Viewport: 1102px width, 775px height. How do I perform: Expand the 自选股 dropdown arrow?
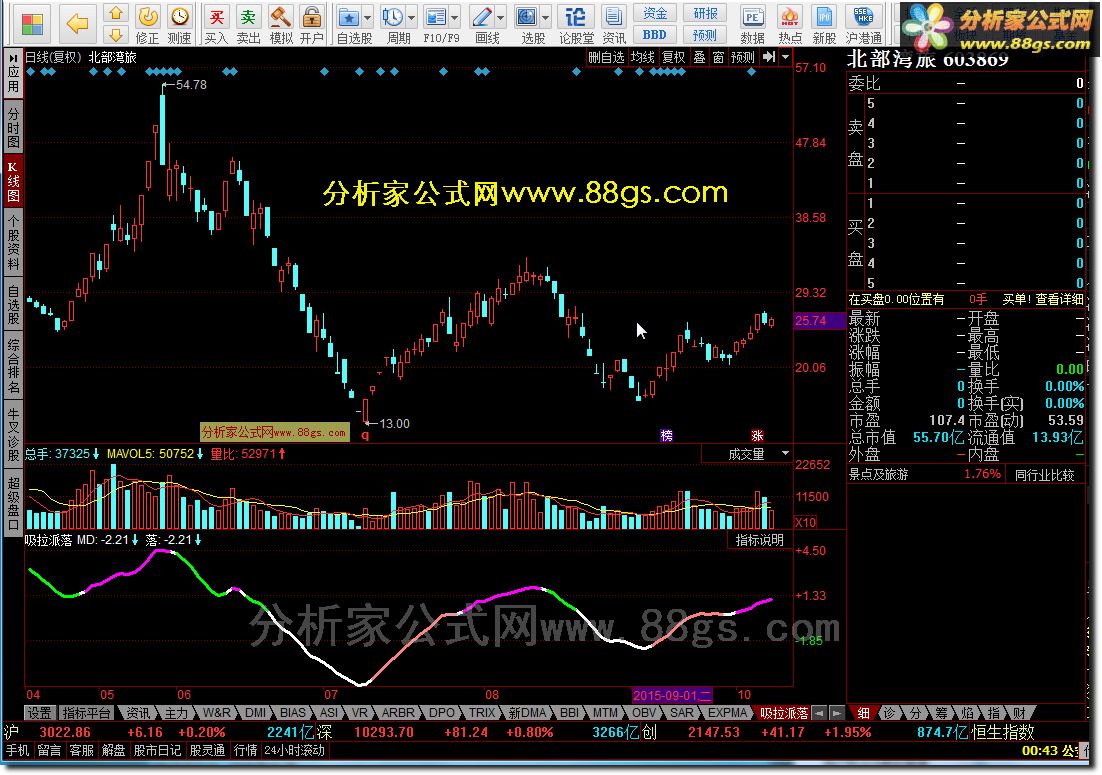click(x=370, y=17)
